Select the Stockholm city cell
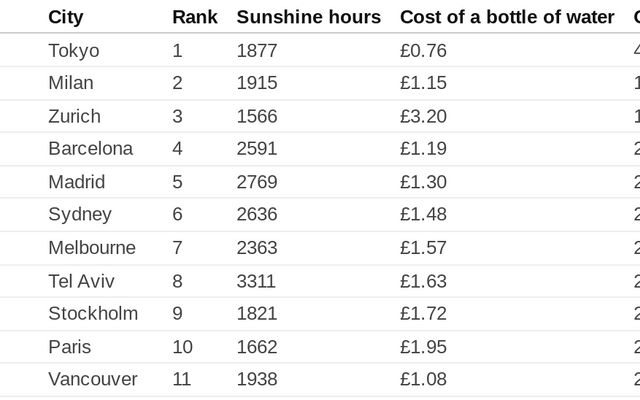 pyautogui.click(x=92, y=313)
